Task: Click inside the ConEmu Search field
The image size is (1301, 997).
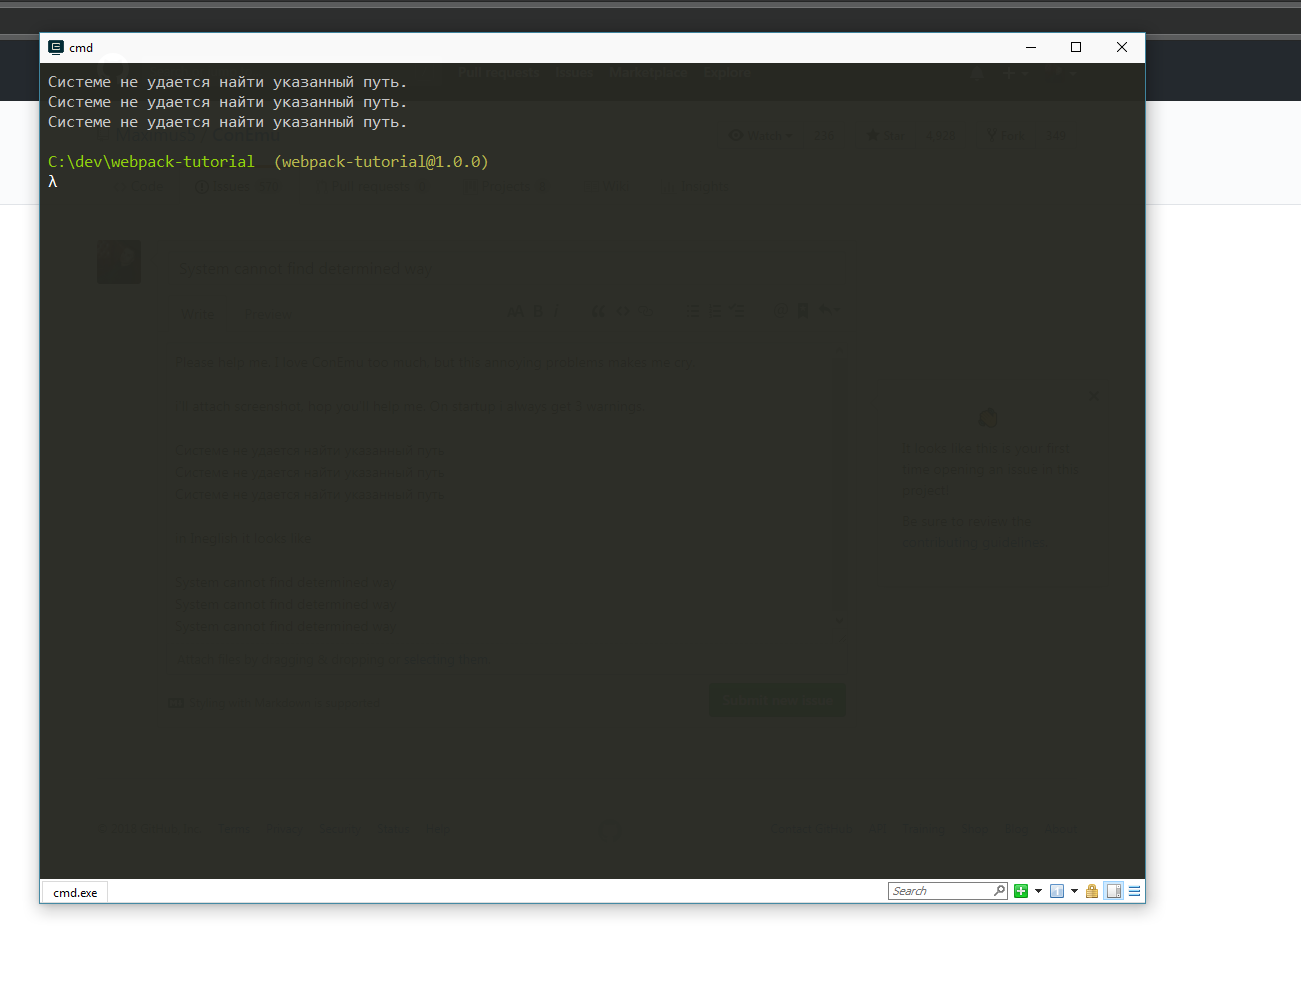Action: pyautogui.click(x=940, y=890)
